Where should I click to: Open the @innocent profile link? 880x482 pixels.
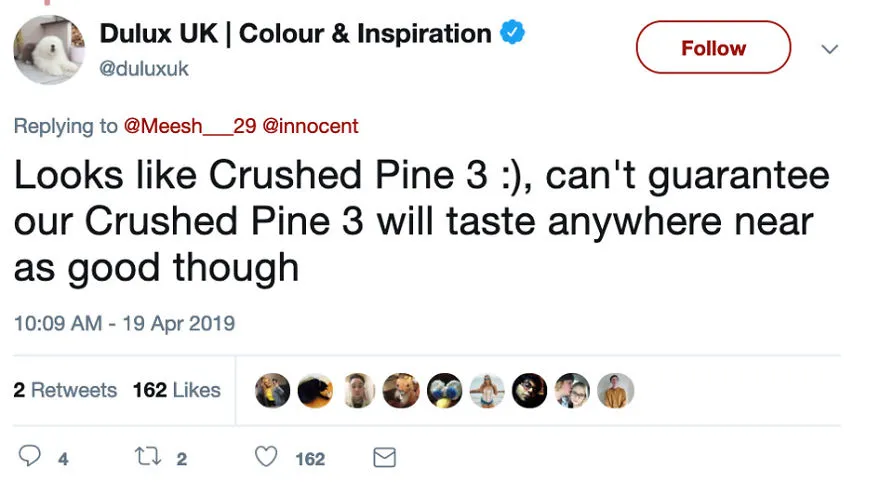(x=310, y=126)
